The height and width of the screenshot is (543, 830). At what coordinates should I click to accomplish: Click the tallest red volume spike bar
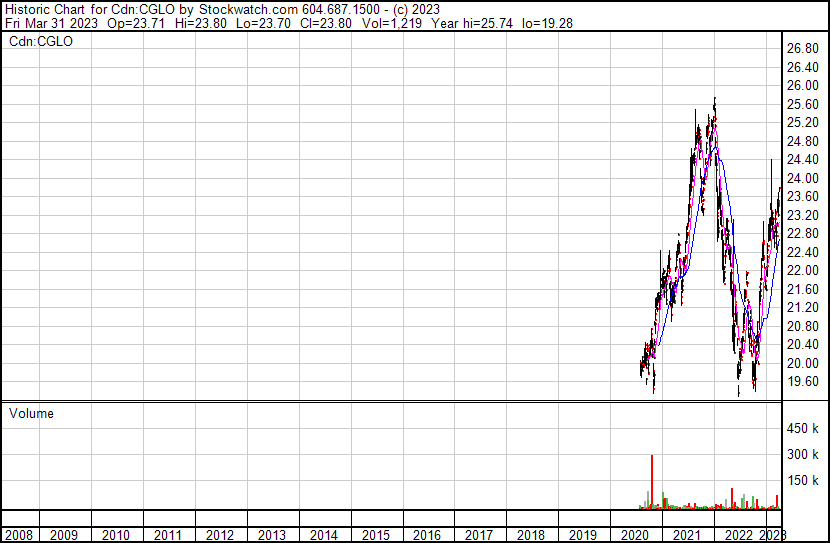[652, 480]
